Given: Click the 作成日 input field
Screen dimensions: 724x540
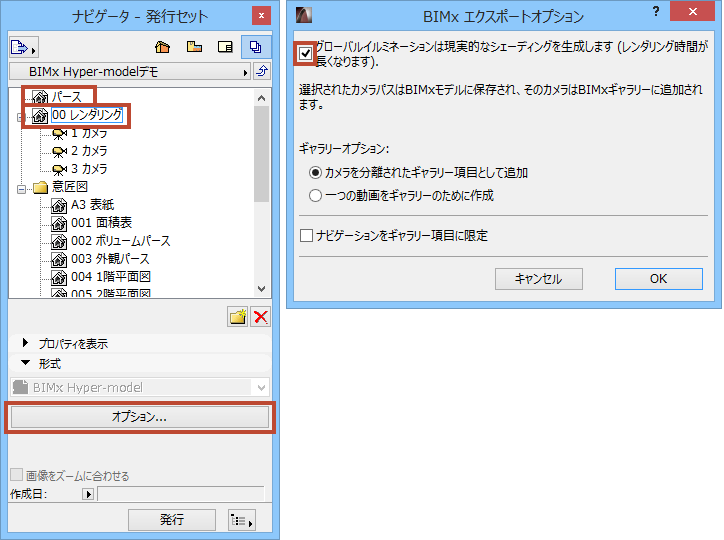Looking at the screenshot, I should click(x=181, y=494).
